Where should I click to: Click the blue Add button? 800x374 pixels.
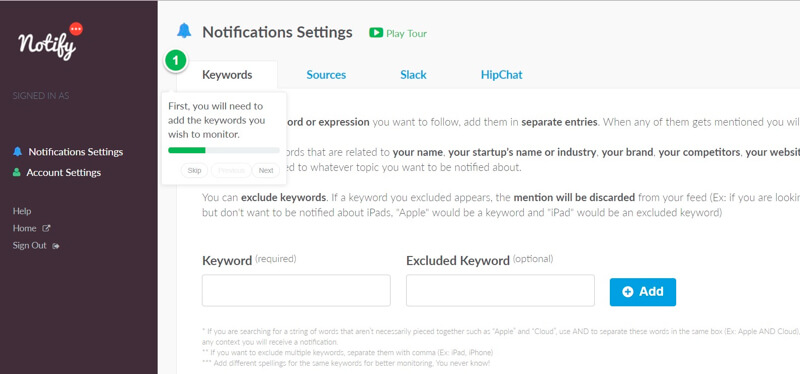coord(643,292)
